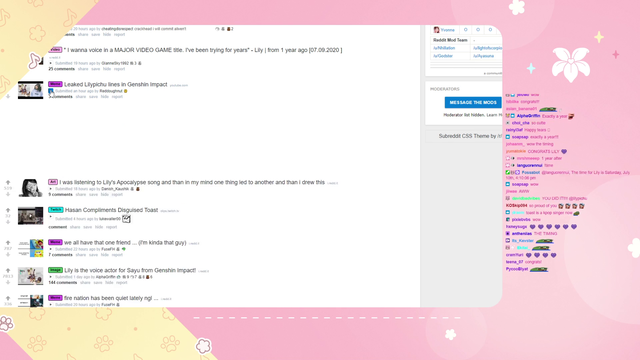Expand preview of 'I wanna voice' video post
The image size is (640, 360).
[x=51, y=63]
